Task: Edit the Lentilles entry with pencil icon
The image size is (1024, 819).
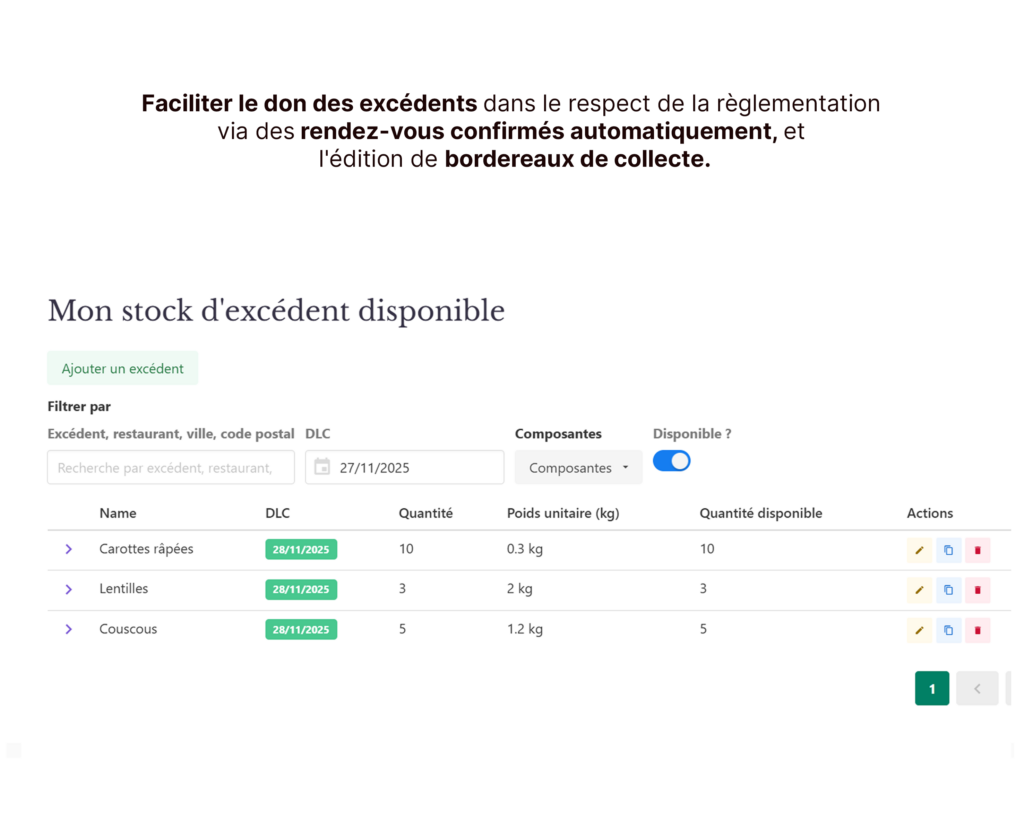Action: [919, 590]
